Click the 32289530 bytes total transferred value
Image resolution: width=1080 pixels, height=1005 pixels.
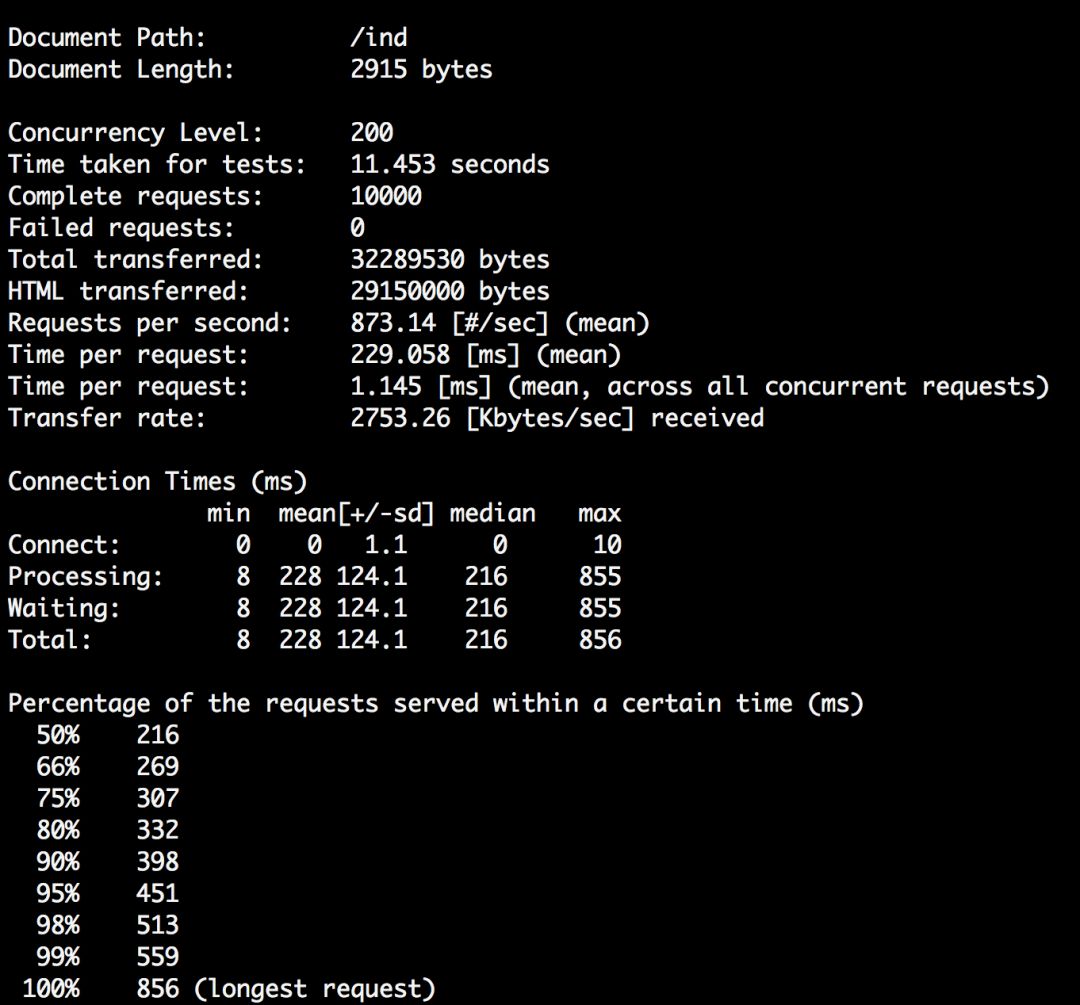(x=449, y=260)
